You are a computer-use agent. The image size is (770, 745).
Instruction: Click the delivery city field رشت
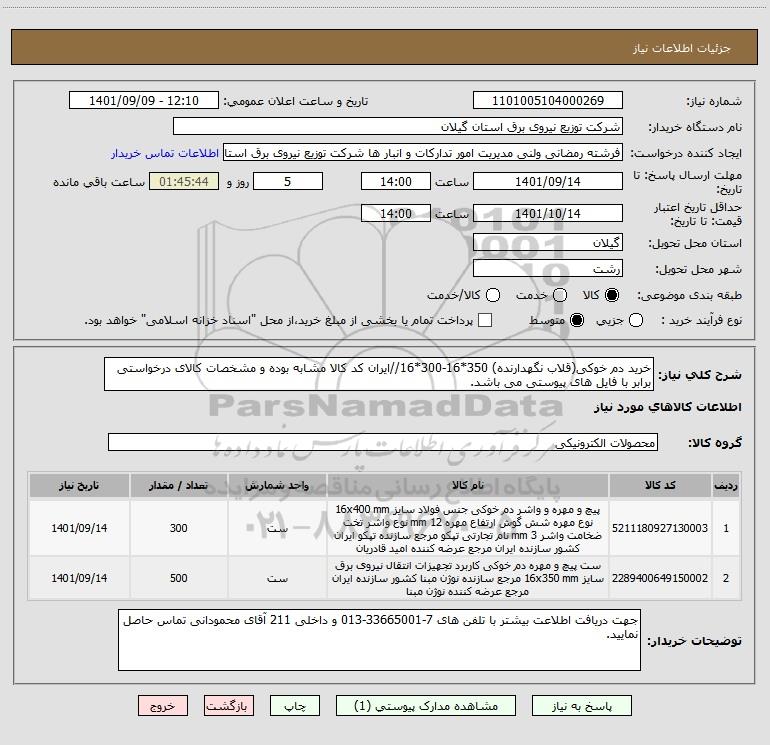click(x=548, y=268)
